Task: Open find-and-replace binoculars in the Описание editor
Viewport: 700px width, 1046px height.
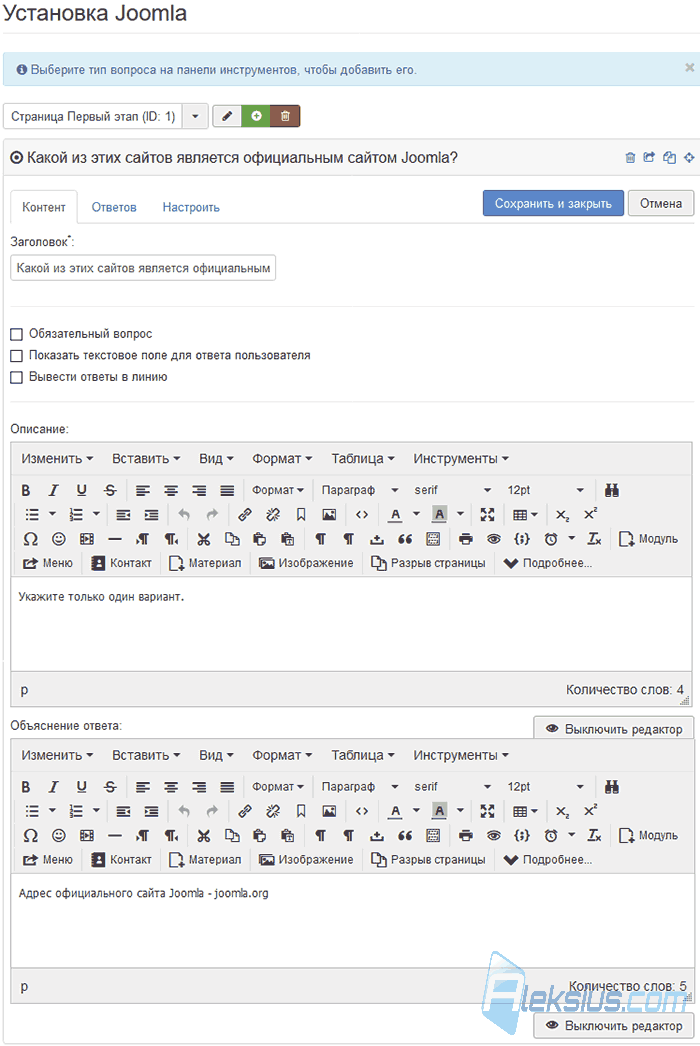Action: pyautogui.click(x=612, y=490)
